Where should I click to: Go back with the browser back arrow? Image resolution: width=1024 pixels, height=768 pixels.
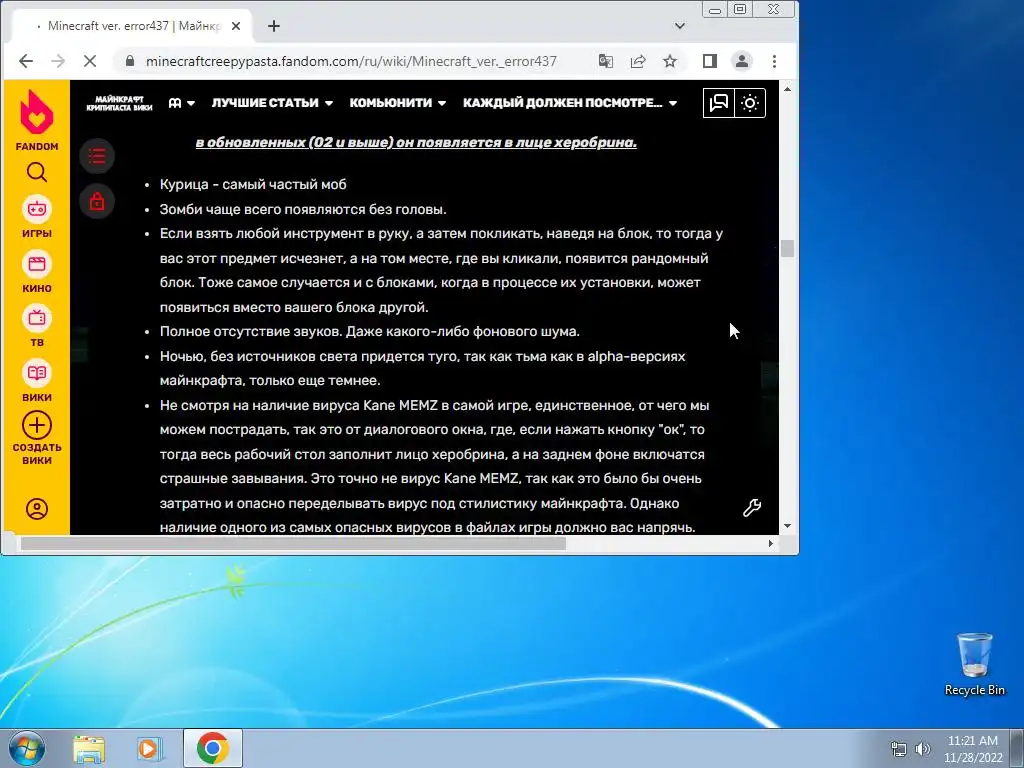click(x=26, y=61)
